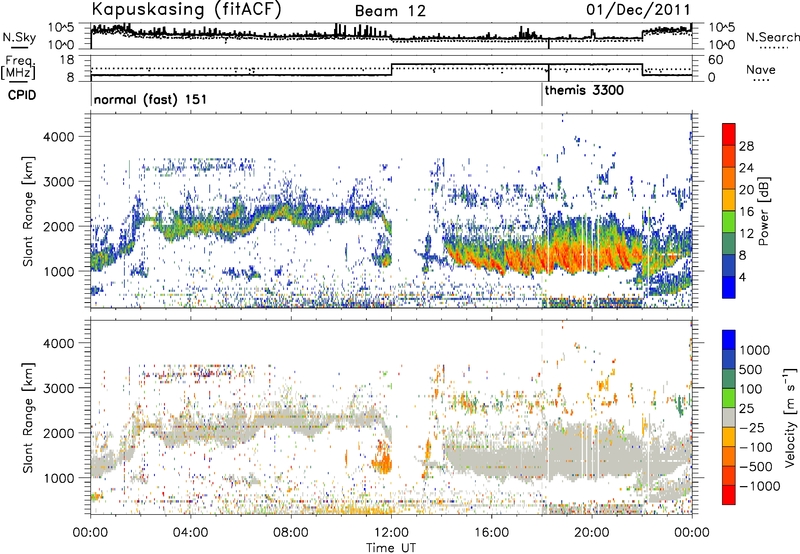The image size is (800, 554).
Task: Pick the red bottom segment of the velocity colorbar
Action: coord(729,495)
